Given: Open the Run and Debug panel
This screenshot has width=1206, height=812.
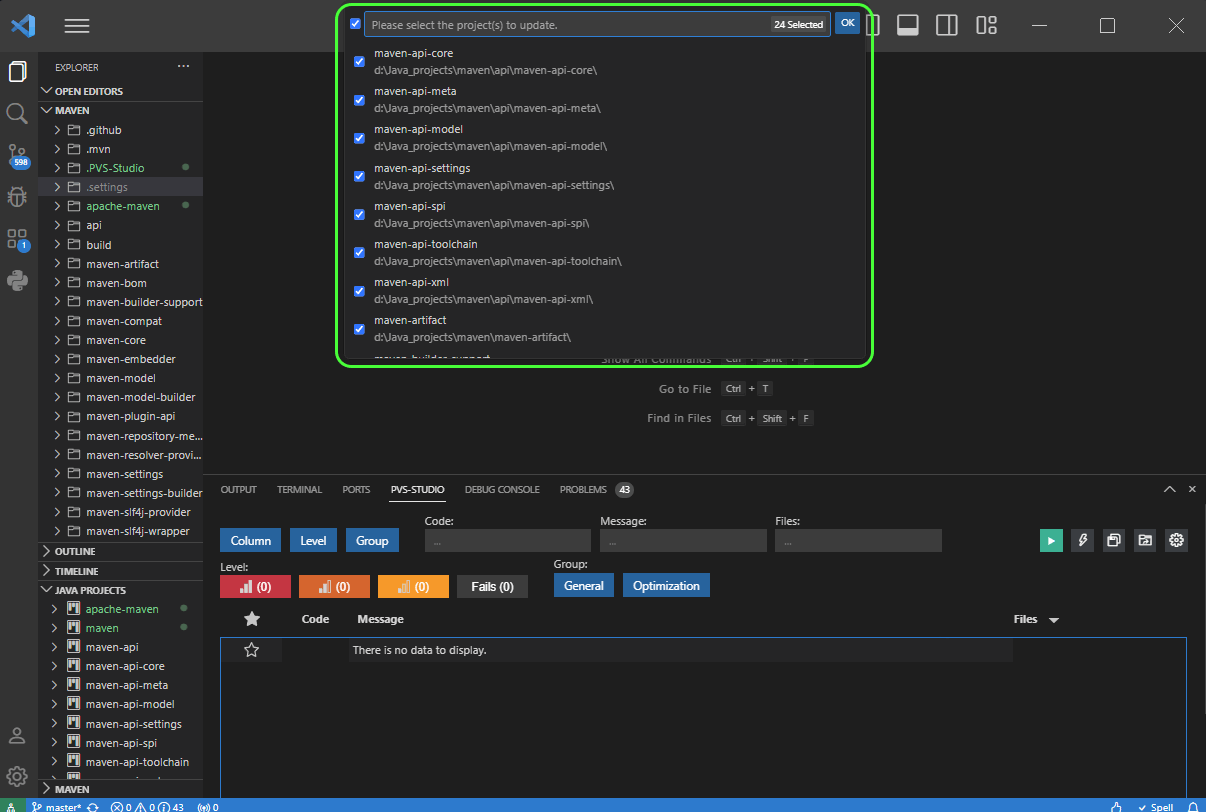Looking at the screenshot, I should [17, 197].
